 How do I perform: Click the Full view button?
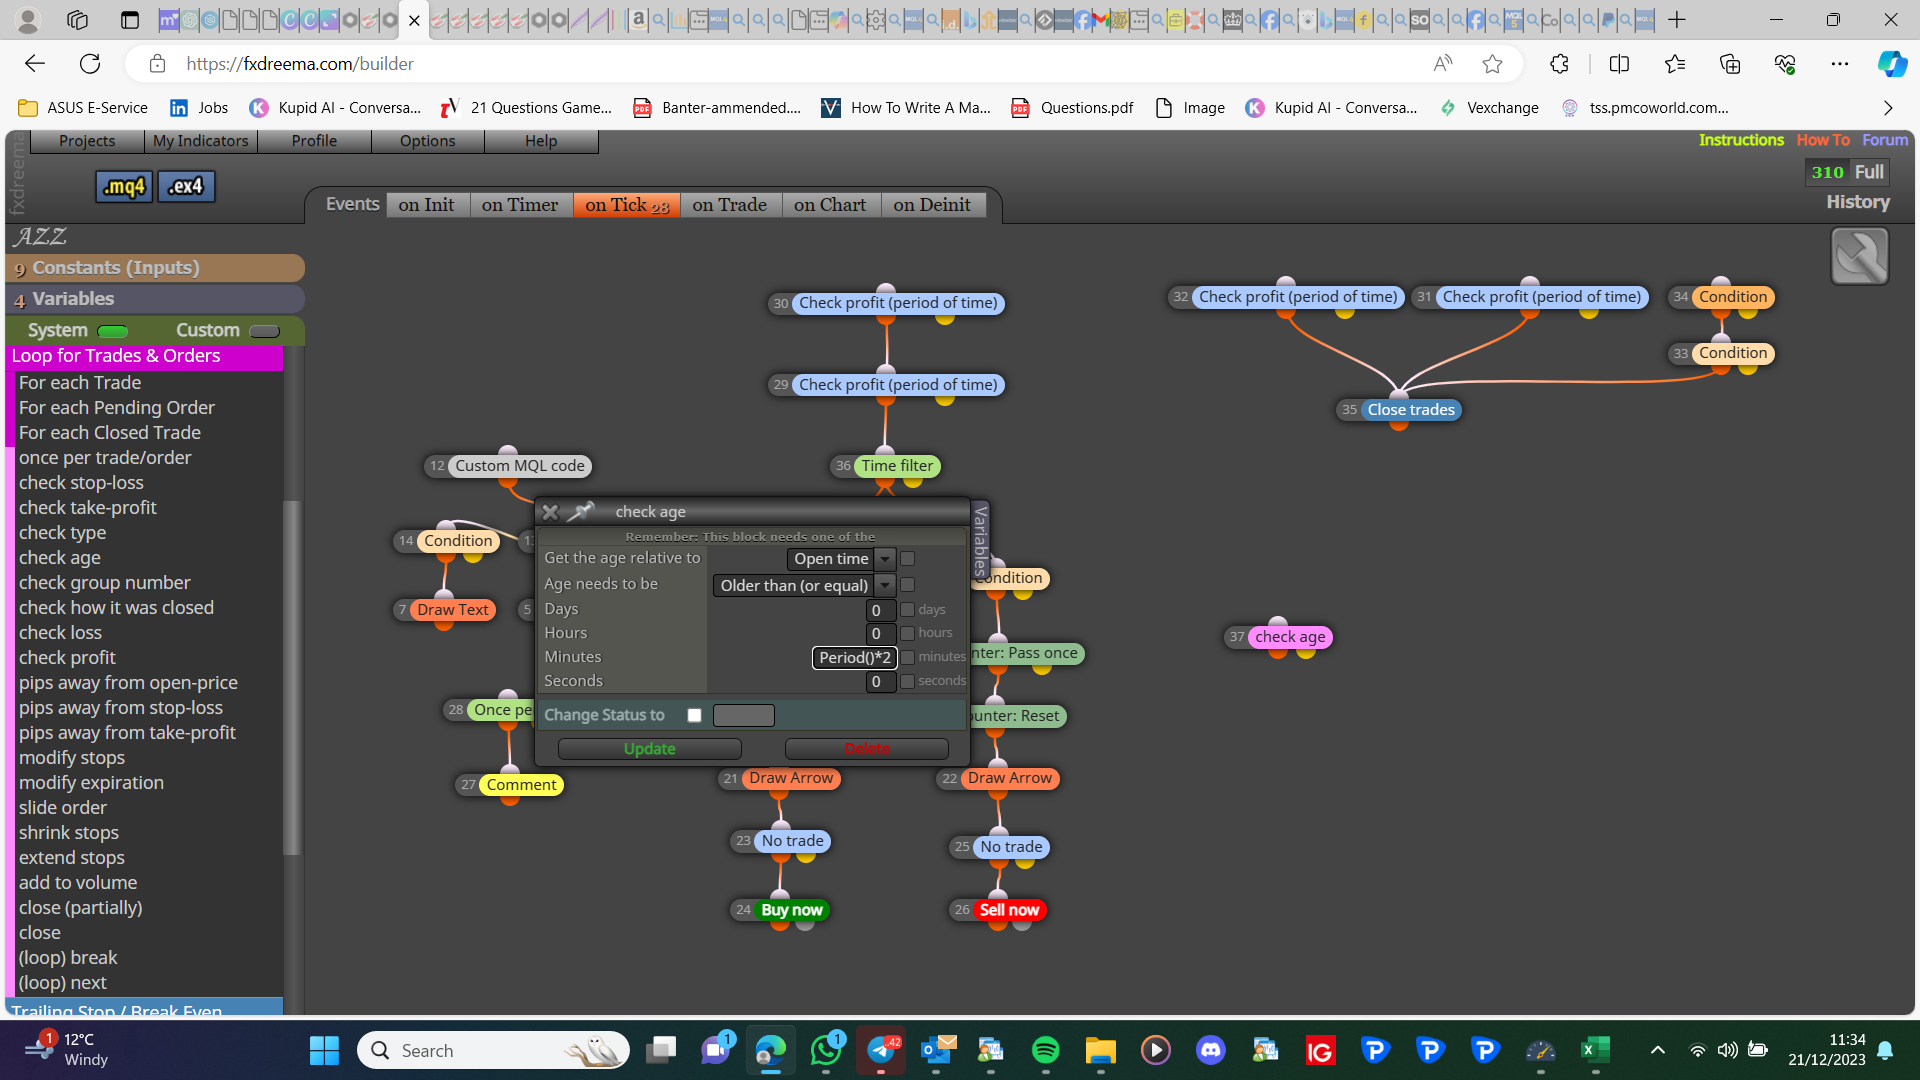coord(1869,172)
